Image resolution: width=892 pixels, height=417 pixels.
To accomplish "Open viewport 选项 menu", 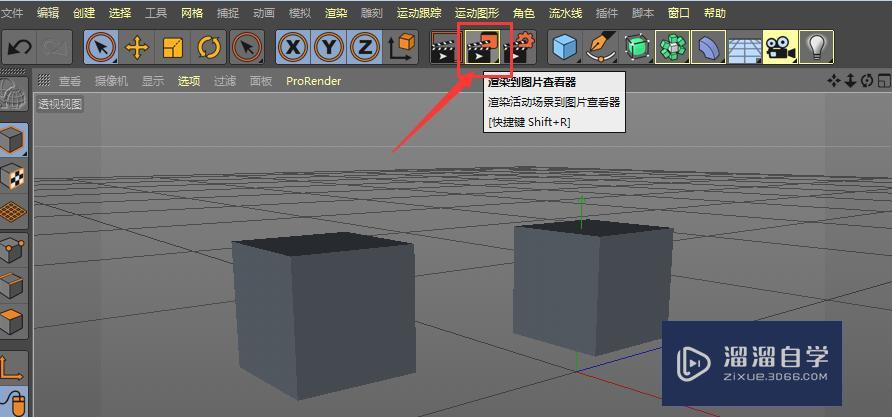I will pyautogui.click(x=189, y=81).
